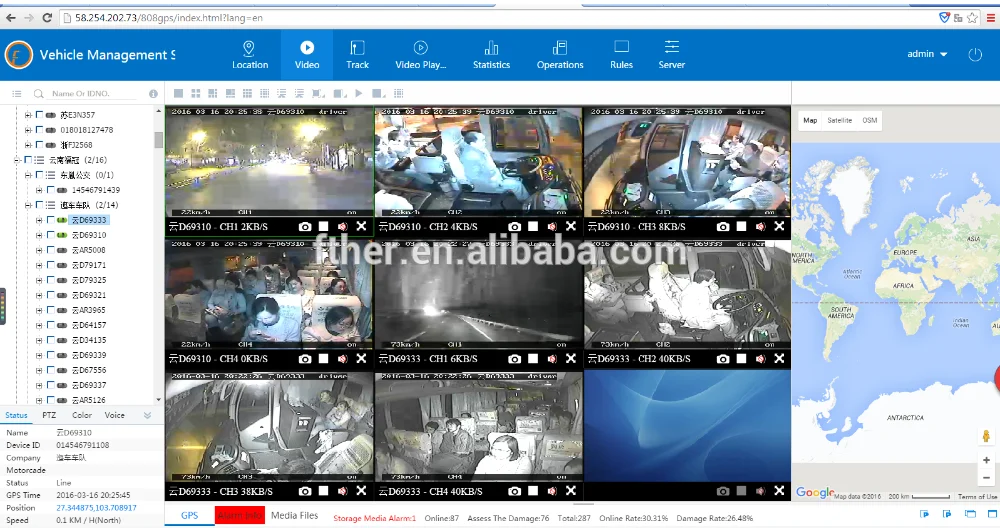Switch to the Color tab

(82, 414)
